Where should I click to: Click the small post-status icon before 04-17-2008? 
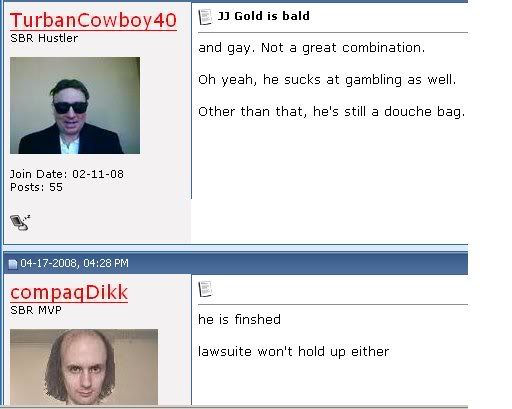point(13,264)
